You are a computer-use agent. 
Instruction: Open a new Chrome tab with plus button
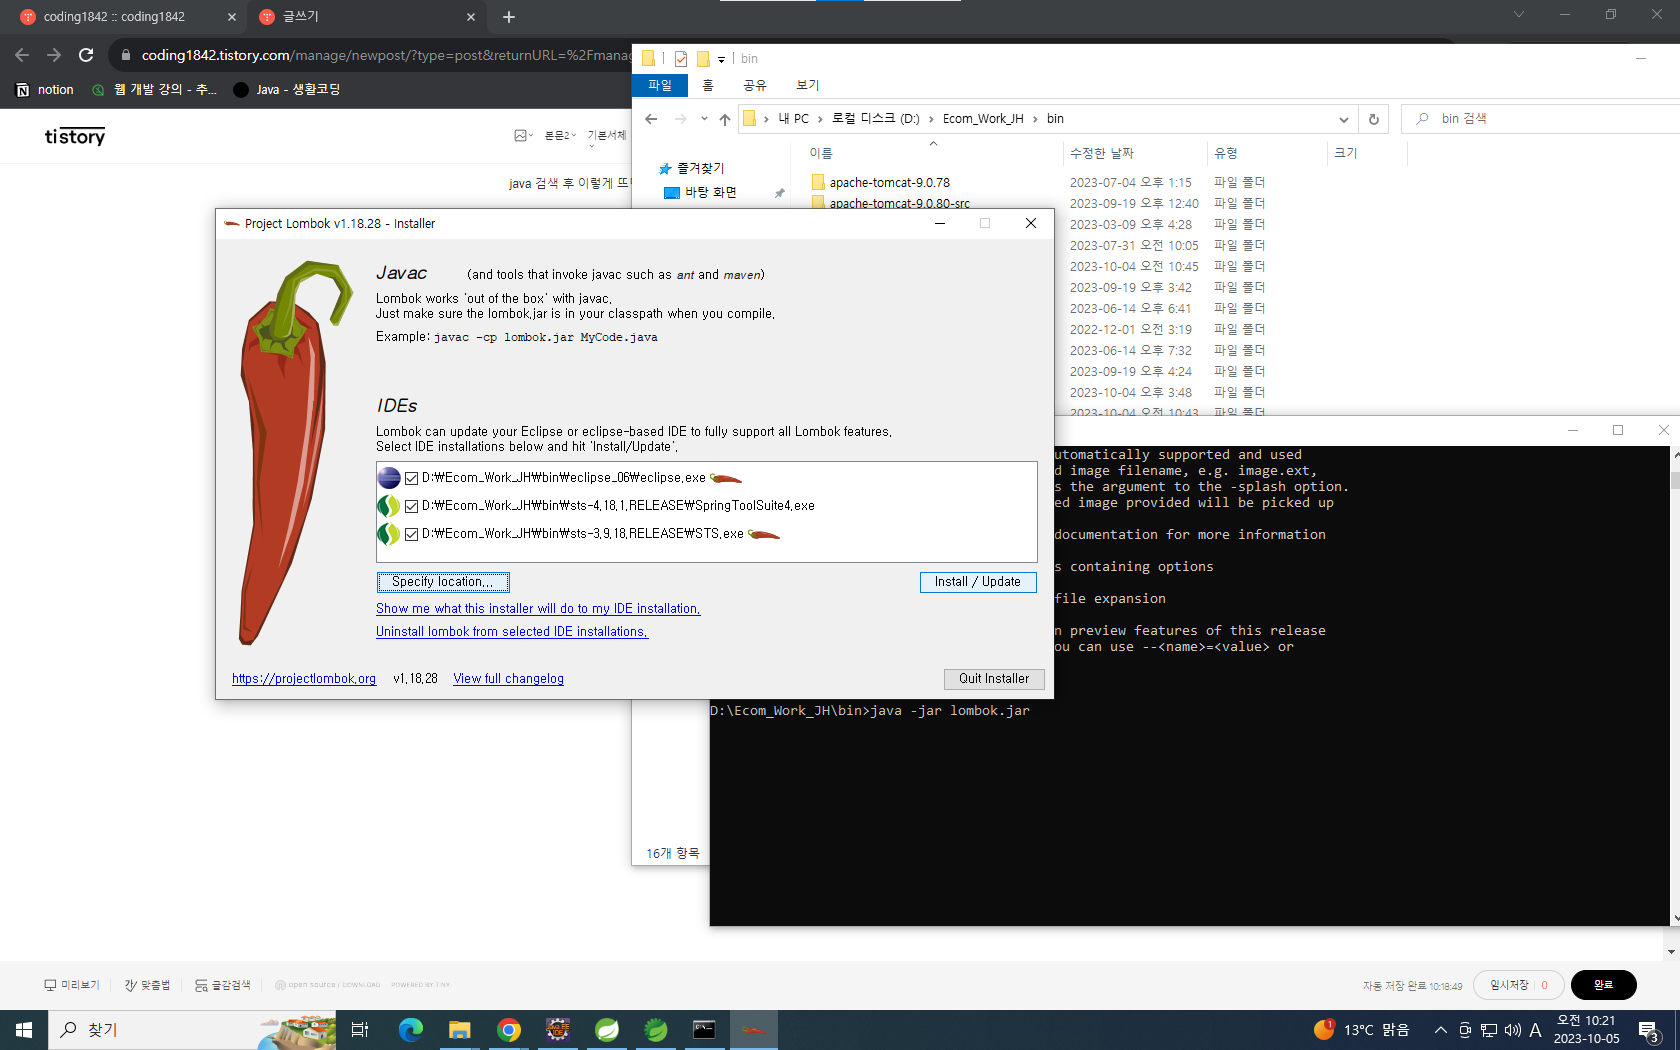pyautogui.click(x=509, y=17)
